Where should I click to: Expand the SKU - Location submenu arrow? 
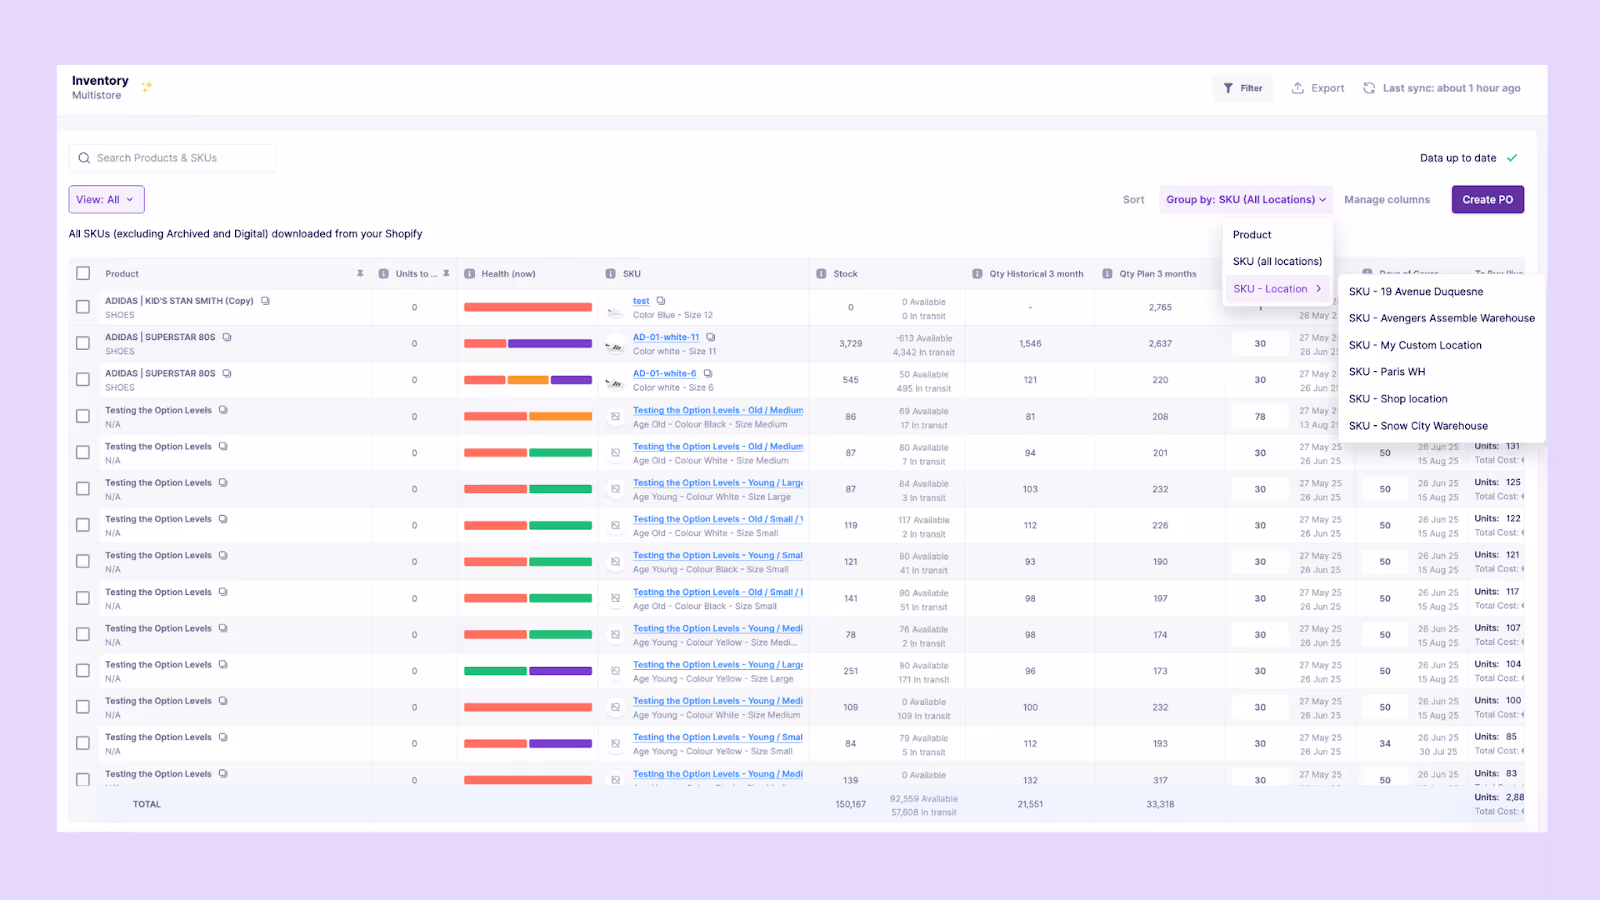1319,289
